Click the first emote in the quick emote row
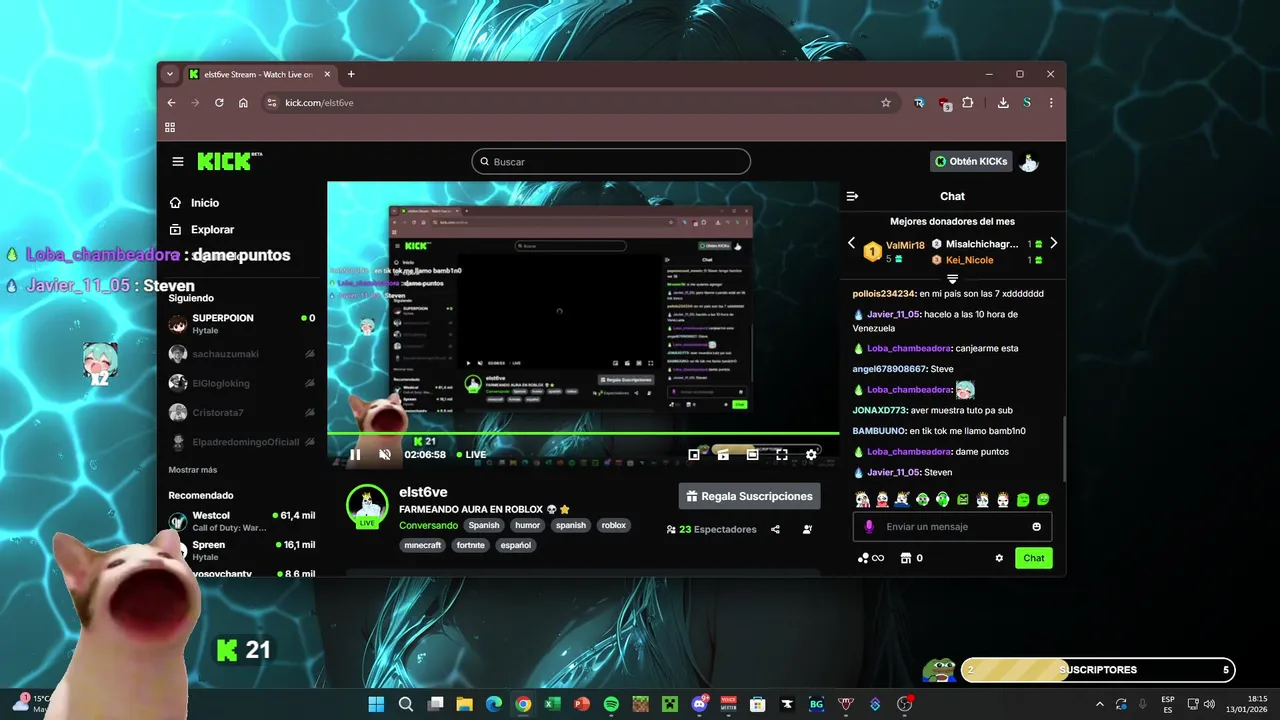This screenshot has height=720, width=1280. coord(862,499)
